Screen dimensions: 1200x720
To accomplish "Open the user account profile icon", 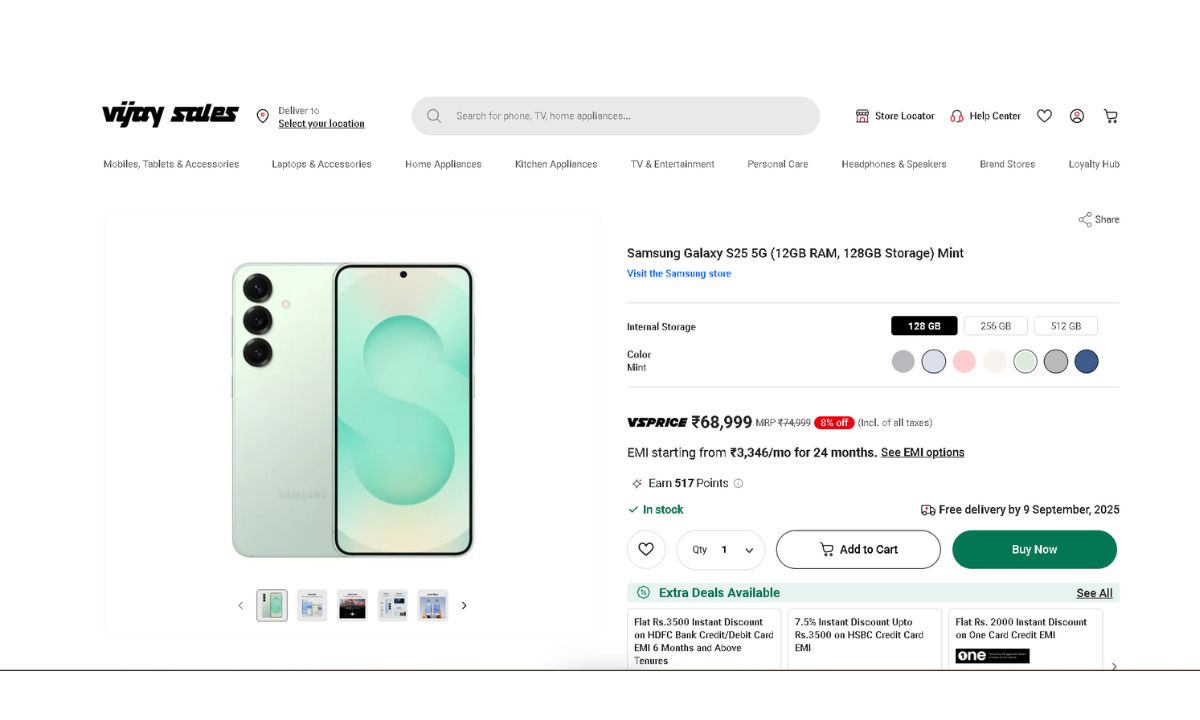I will tap(1077, 116).
